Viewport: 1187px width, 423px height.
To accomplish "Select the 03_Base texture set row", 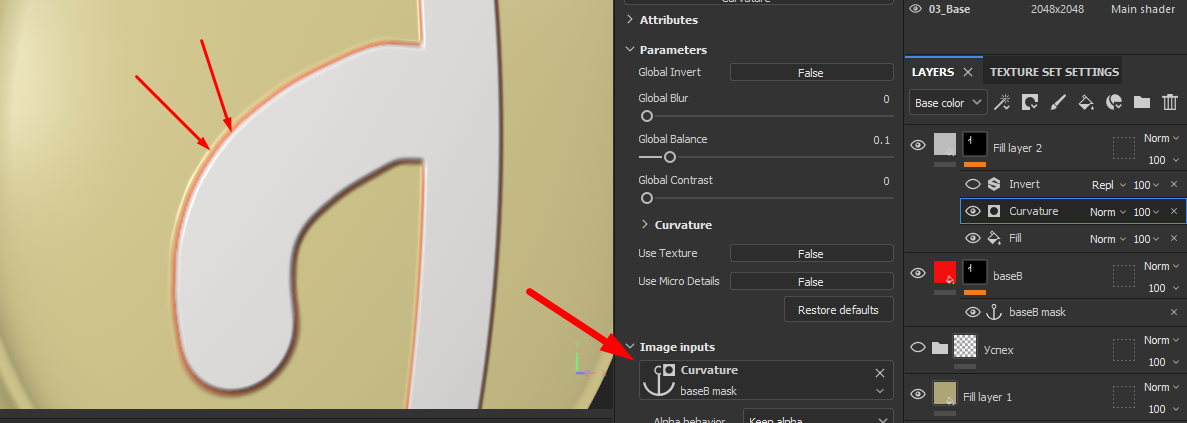I will coord(1045,9).
